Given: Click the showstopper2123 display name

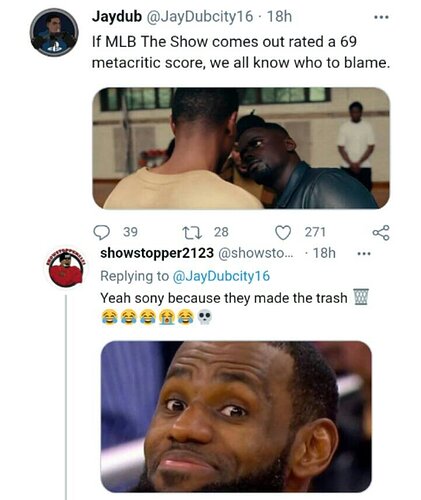Looking at the screenshot, I should 157,253.
